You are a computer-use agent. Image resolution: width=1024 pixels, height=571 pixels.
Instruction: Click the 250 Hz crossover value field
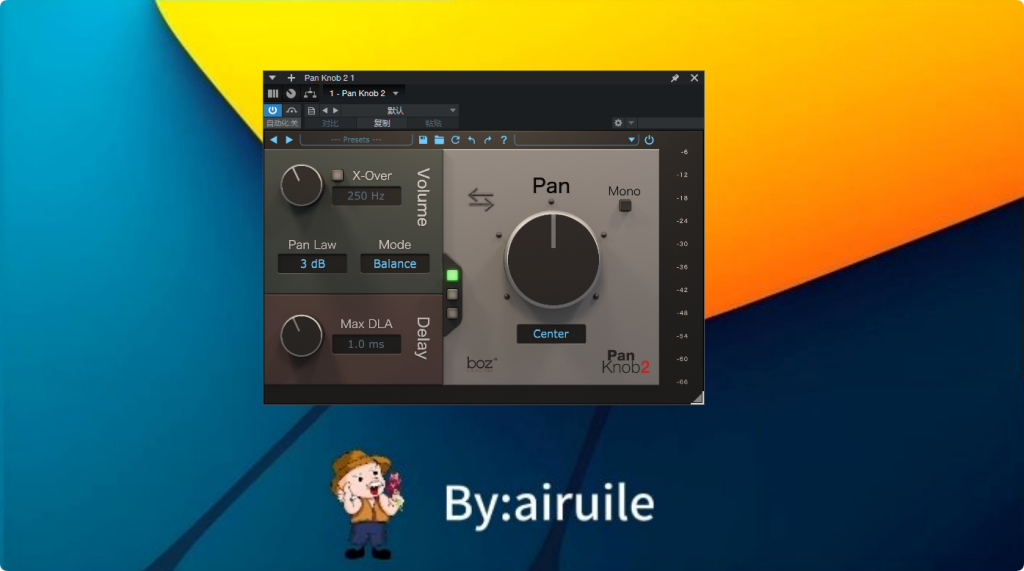click(366, 196)
